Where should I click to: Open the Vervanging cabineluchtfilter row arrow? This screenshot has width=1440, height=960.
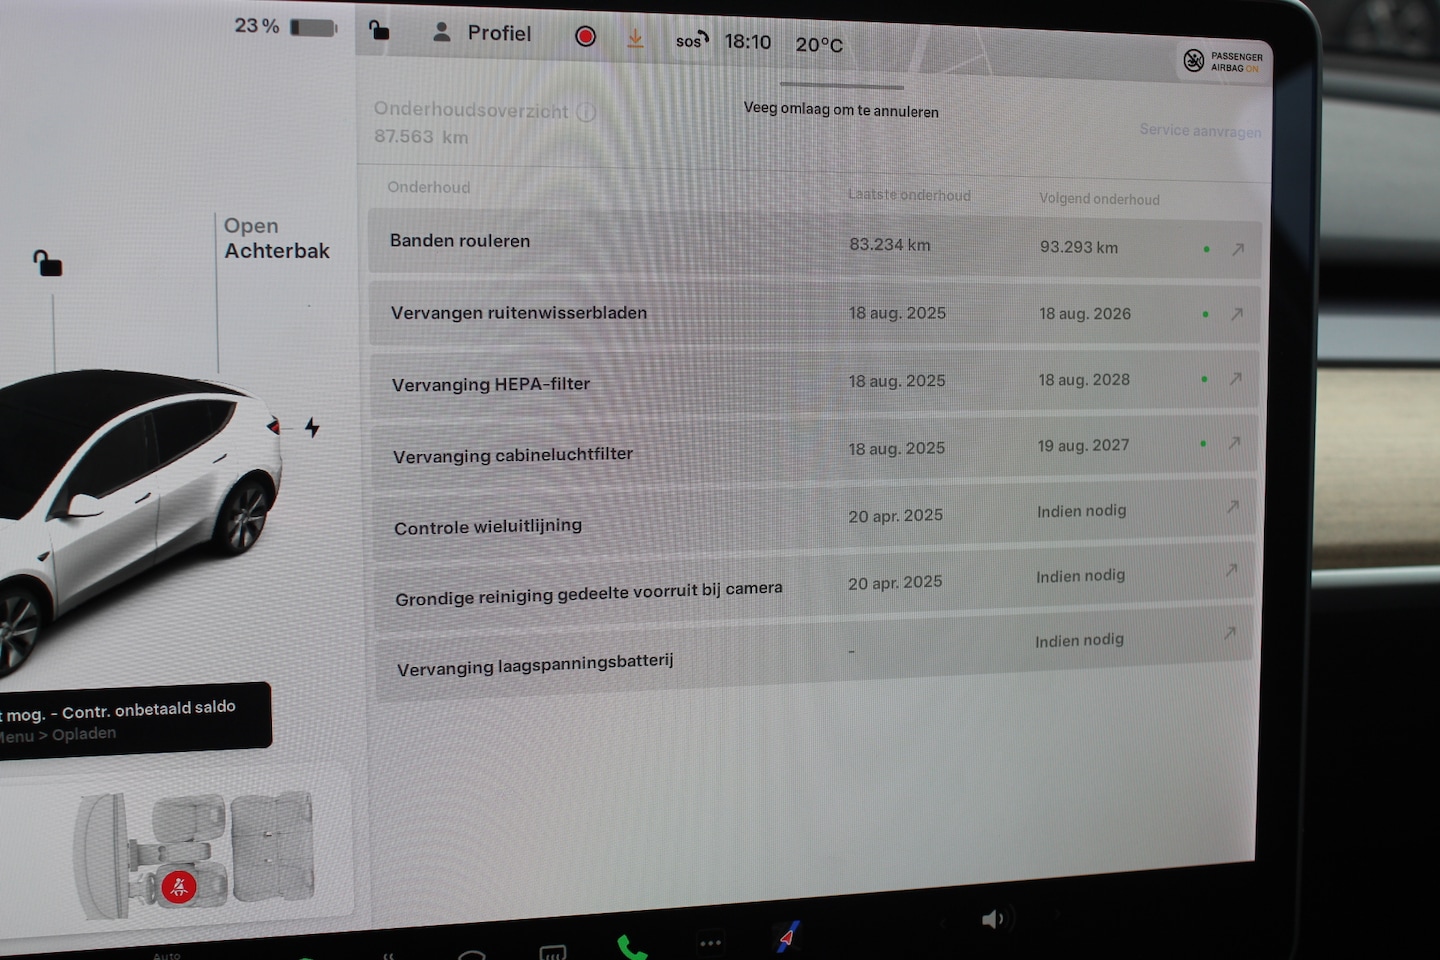[1234, 443]
